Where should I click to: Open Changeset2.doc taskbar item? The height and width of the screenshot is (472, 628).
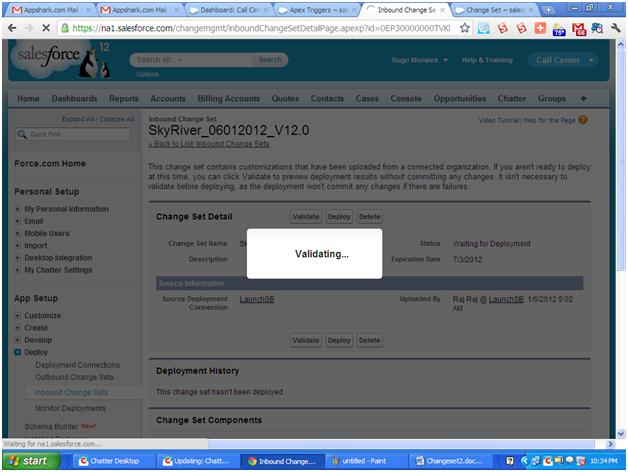[449, 461]
